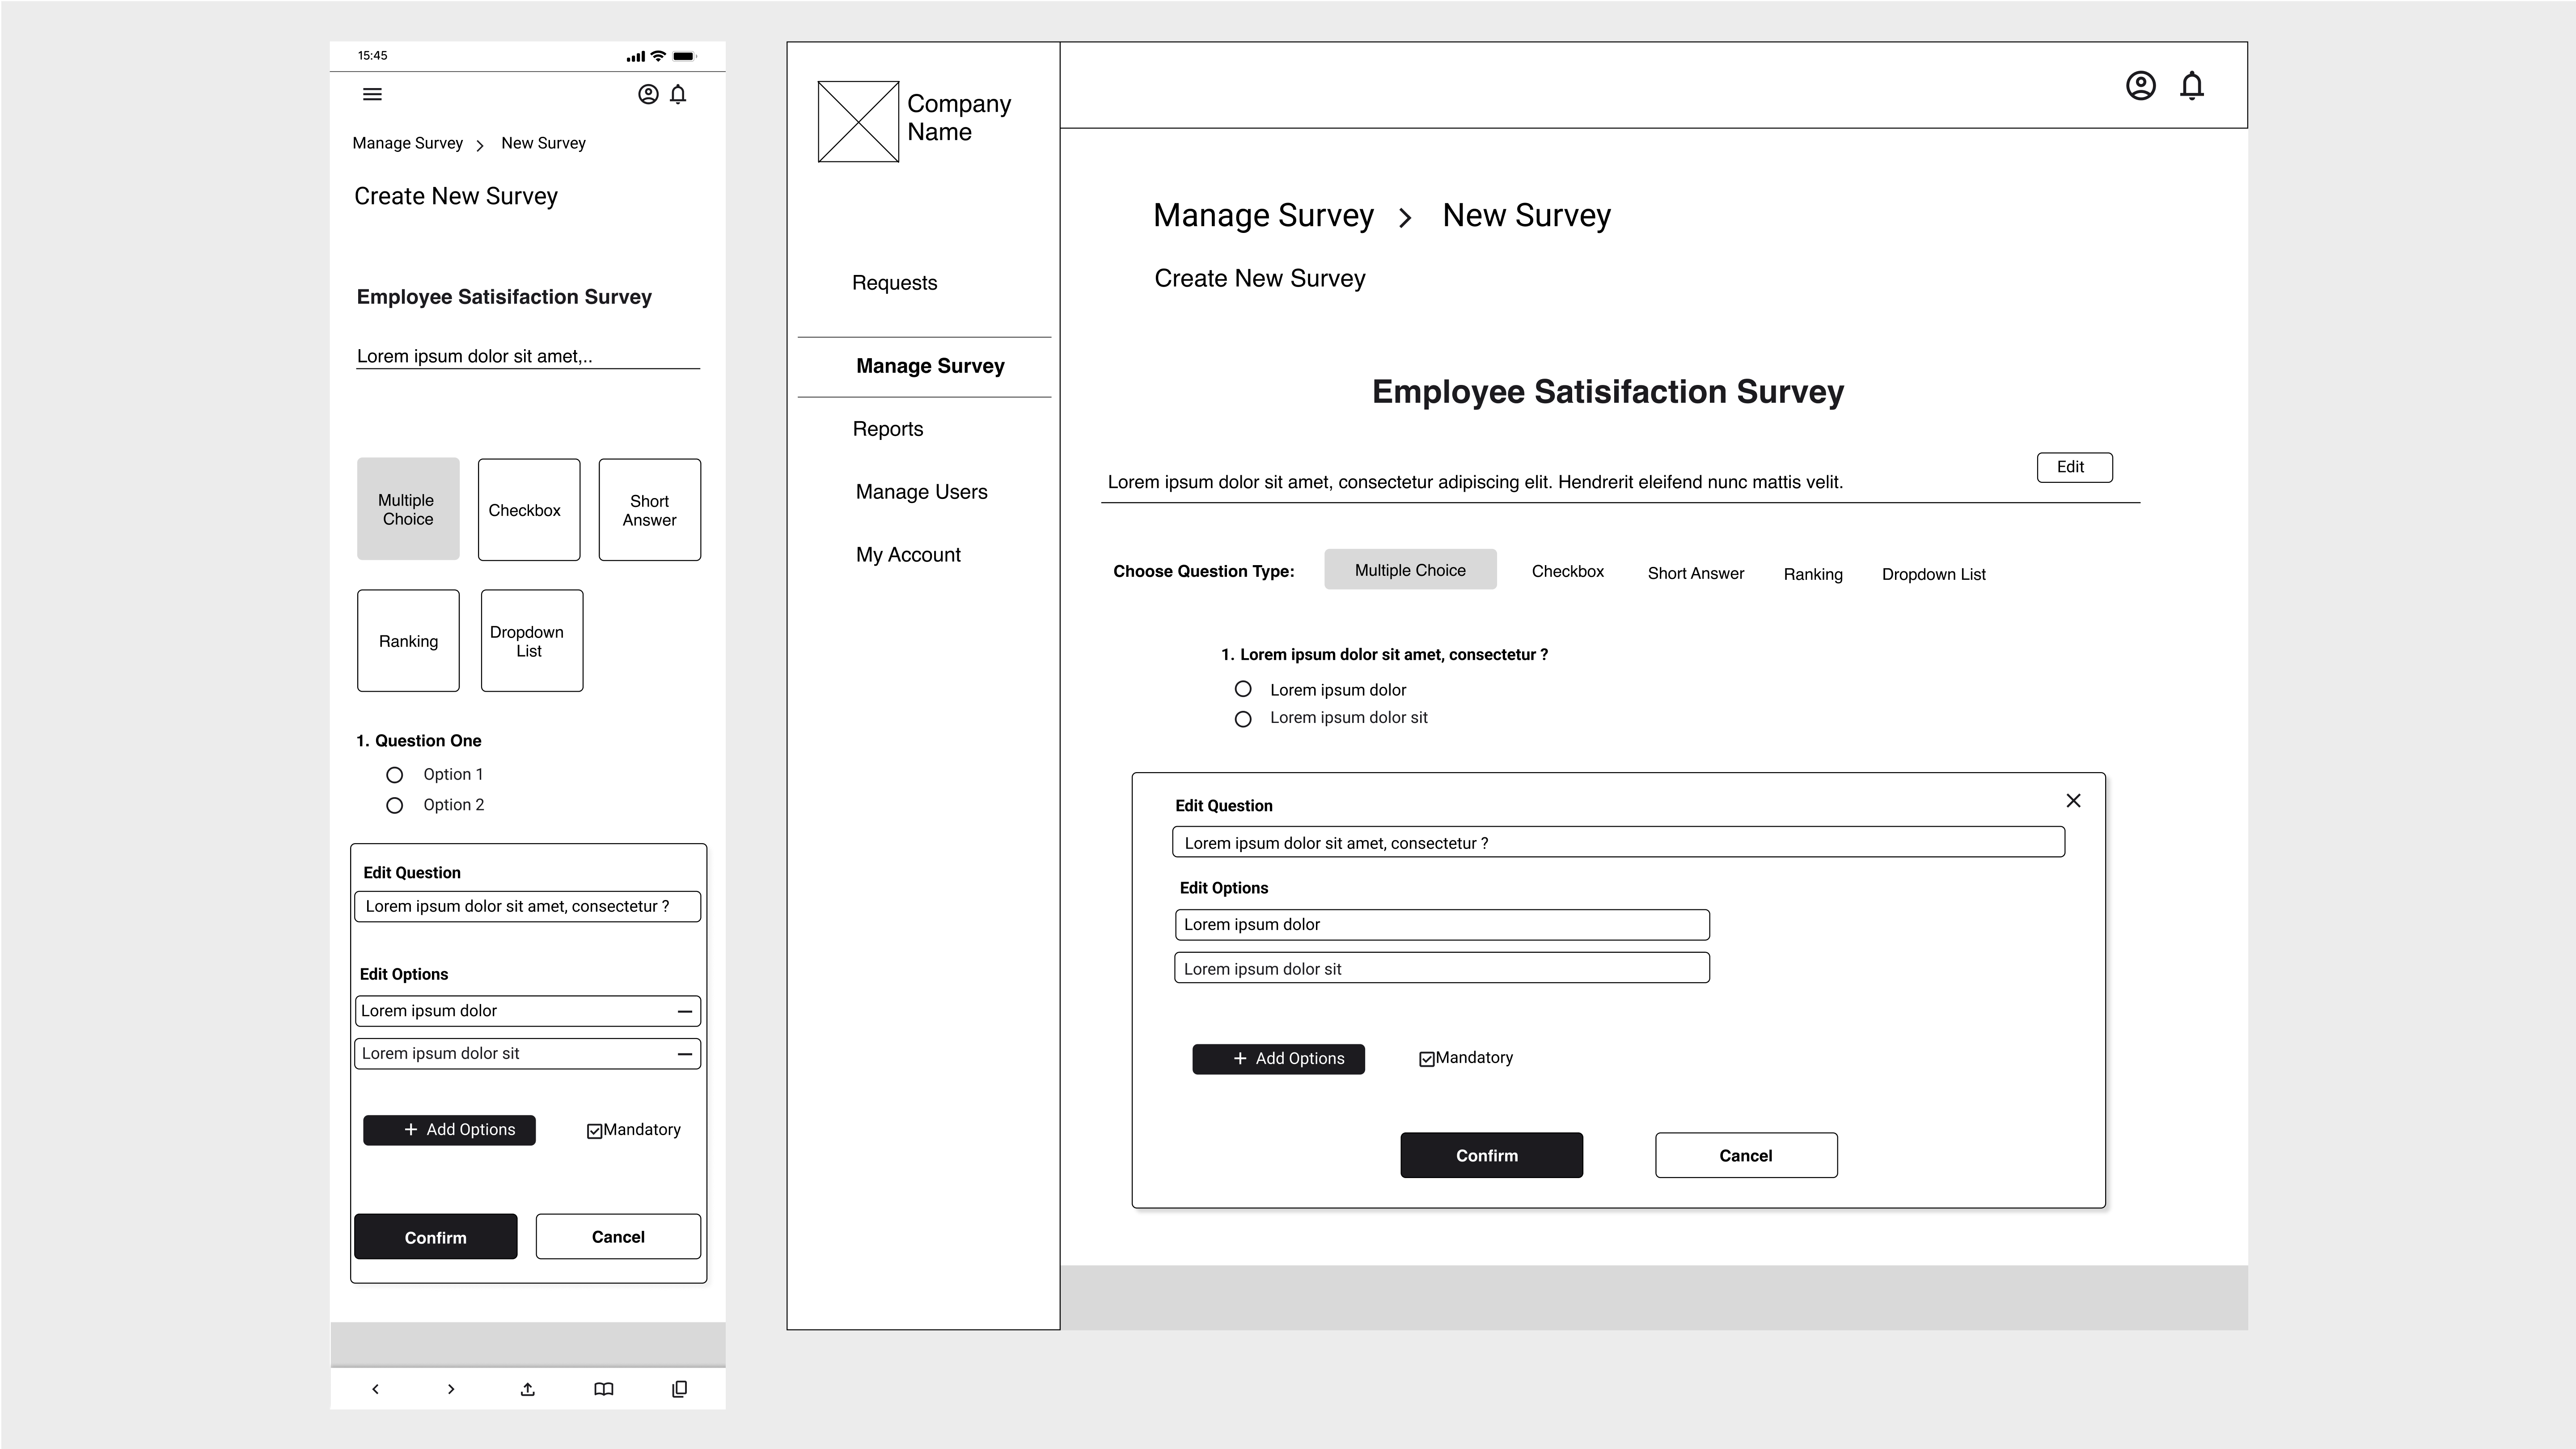
Task: Open mobile user profile icon
Action: (648, 94)
